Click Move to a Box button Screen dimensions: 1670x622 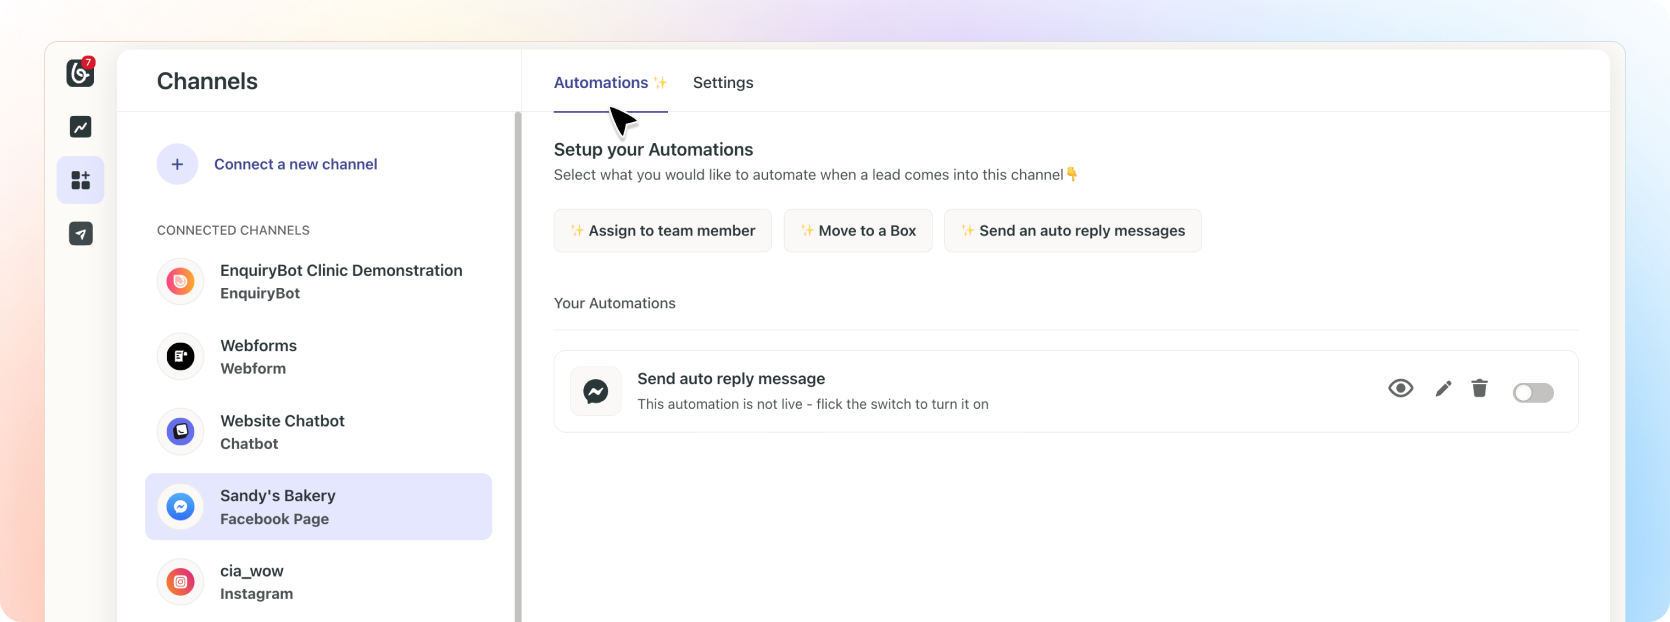coord(858,231)
